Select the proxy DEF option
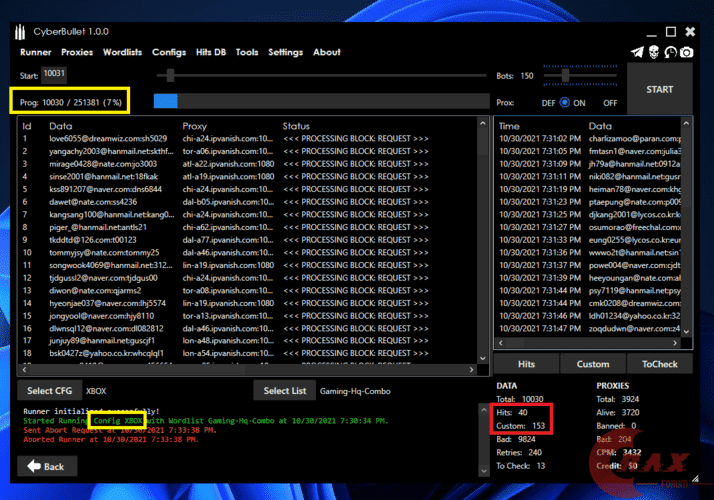 (x=548, y=103)
